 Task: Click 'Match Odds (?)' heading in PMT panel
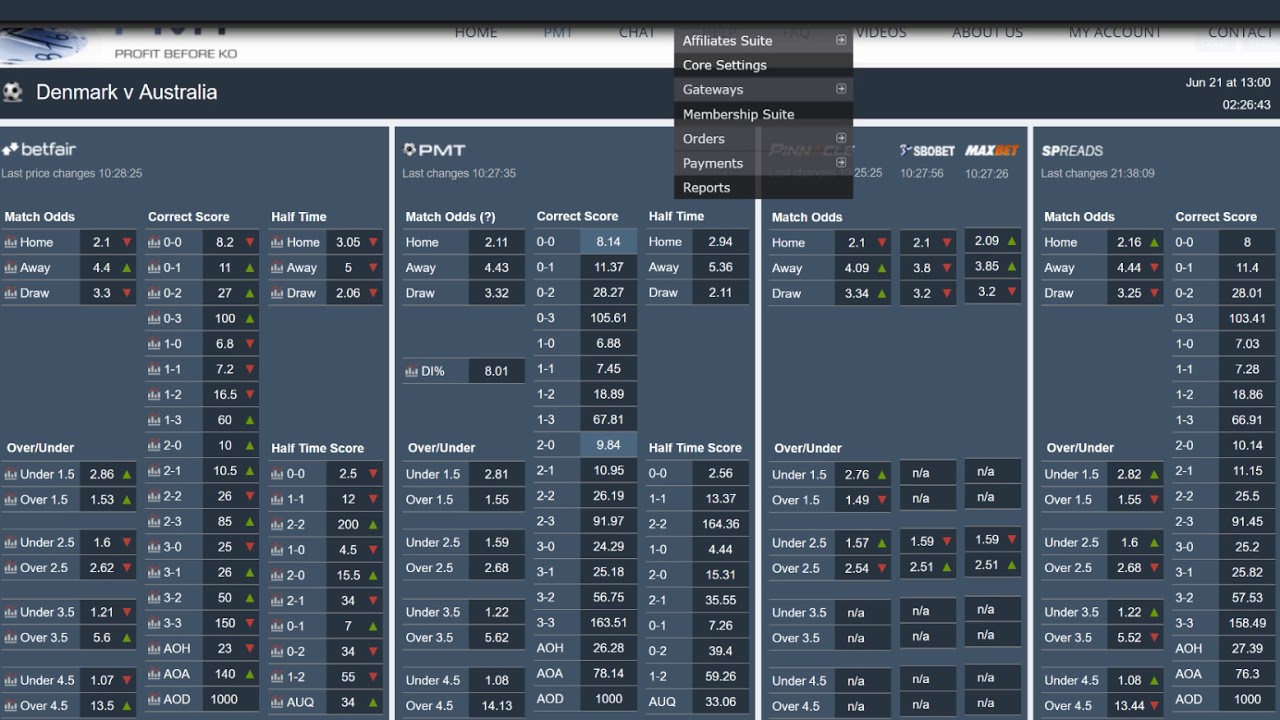pyautogui.click(x=450, y=217)
